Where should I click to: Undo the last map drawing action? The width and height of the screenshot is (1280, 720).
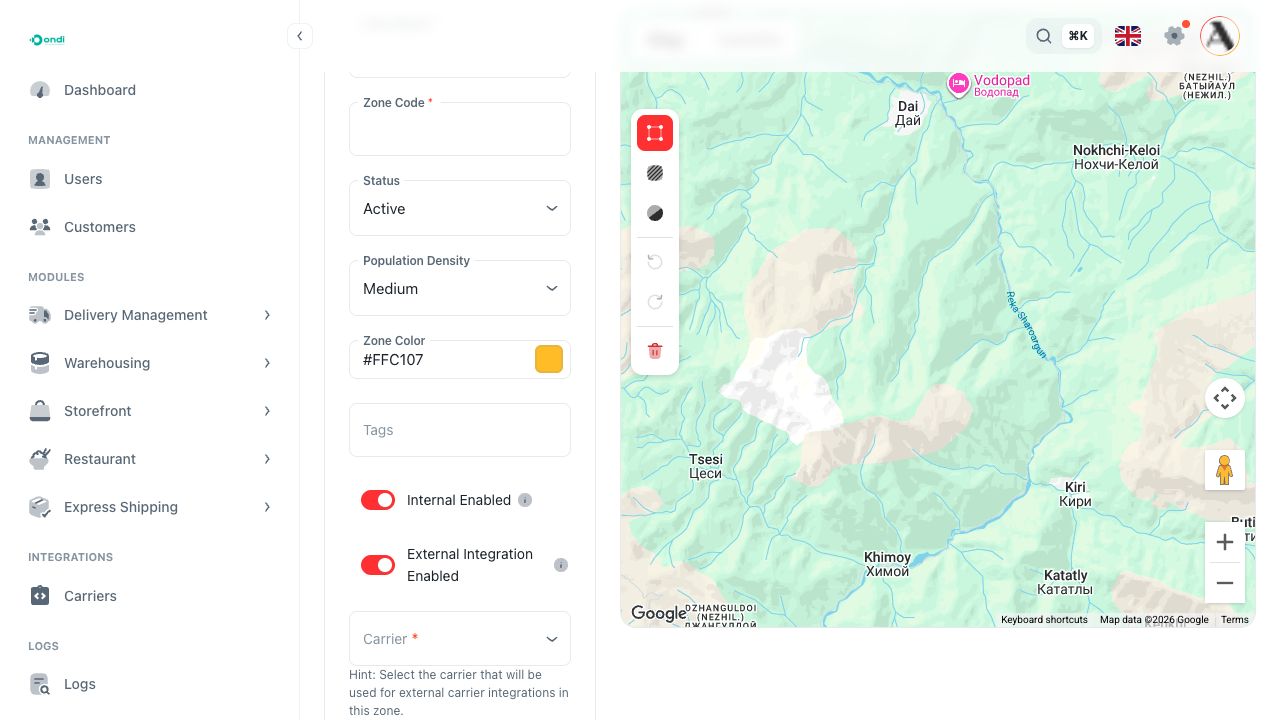655,262
